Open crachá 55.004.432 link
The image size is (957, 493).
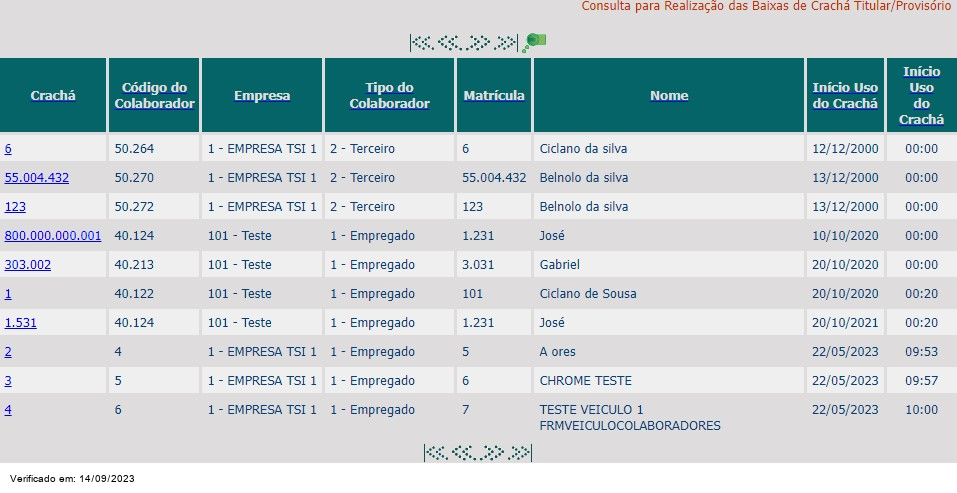click(37, 178)
